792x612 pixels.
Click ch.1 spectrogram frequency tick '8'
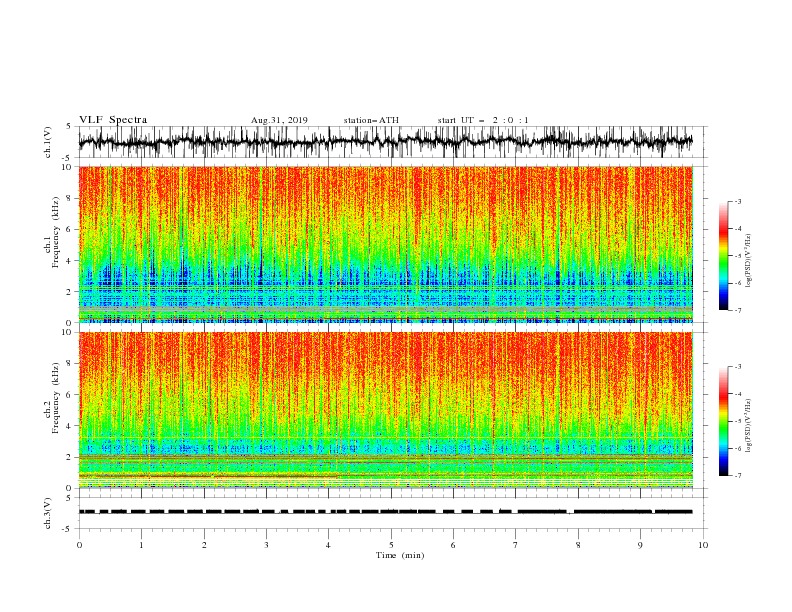(70, 198)
